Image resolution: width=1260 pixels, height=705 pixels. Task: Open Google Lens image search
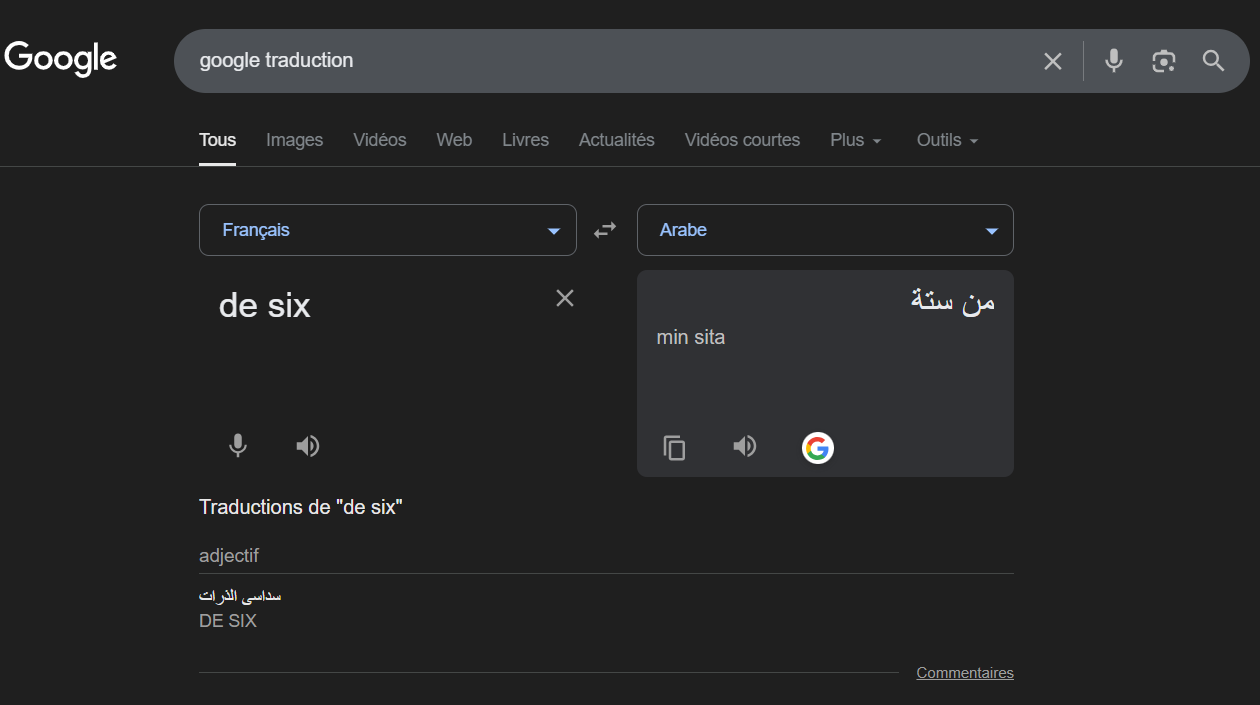click(1163, 61)
